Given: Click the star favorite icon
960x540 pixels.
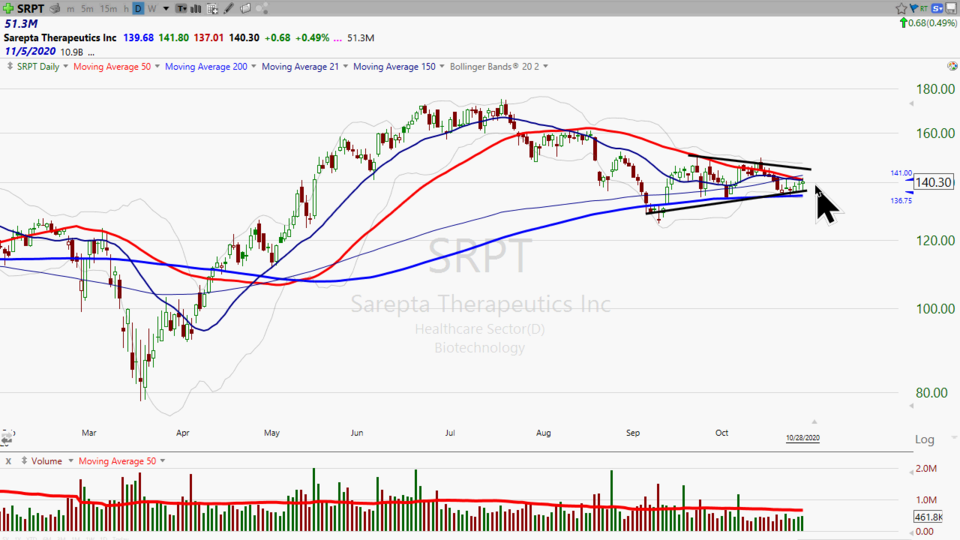Looking at the screenshot, I should point(901,8).
